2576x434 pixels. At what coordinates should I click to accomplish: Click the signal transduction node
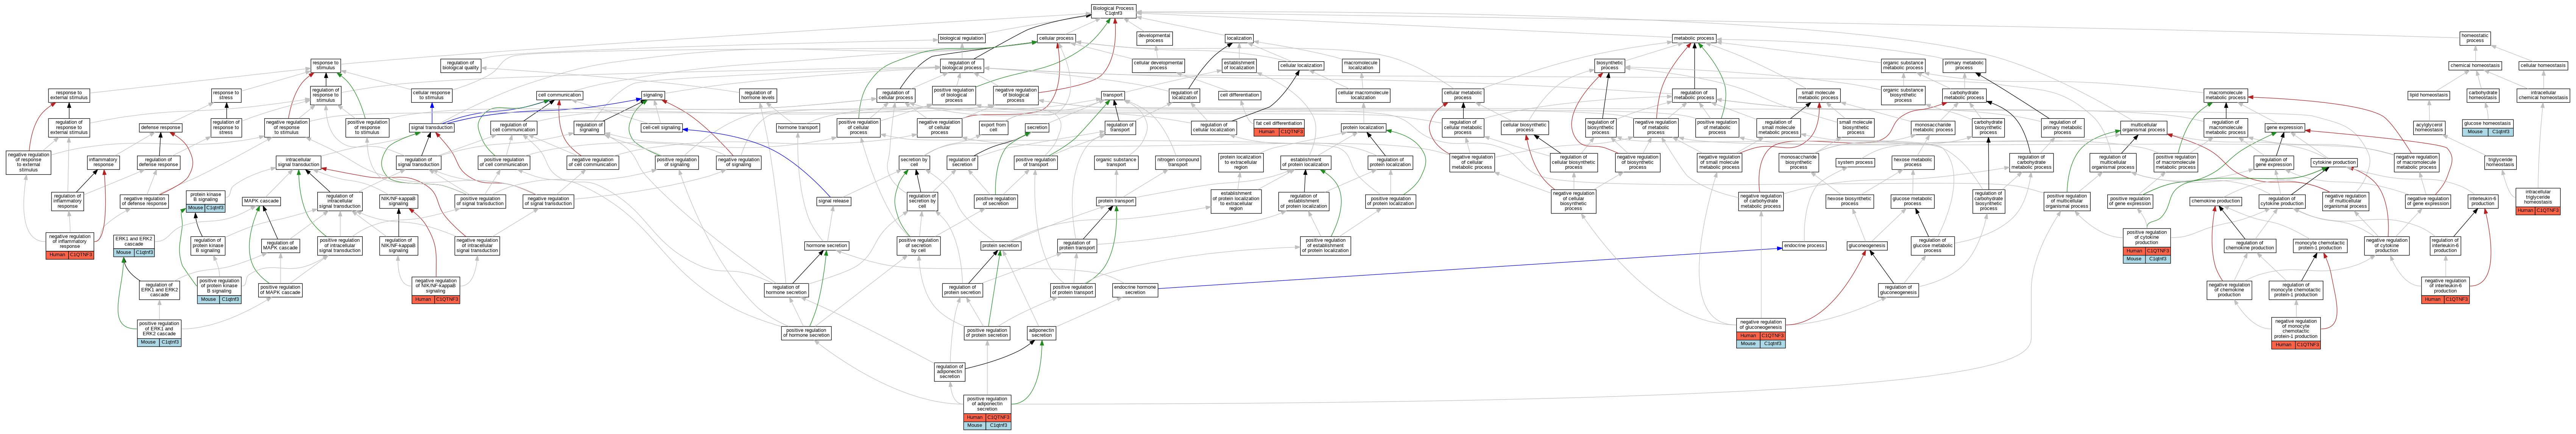point(432,128)
